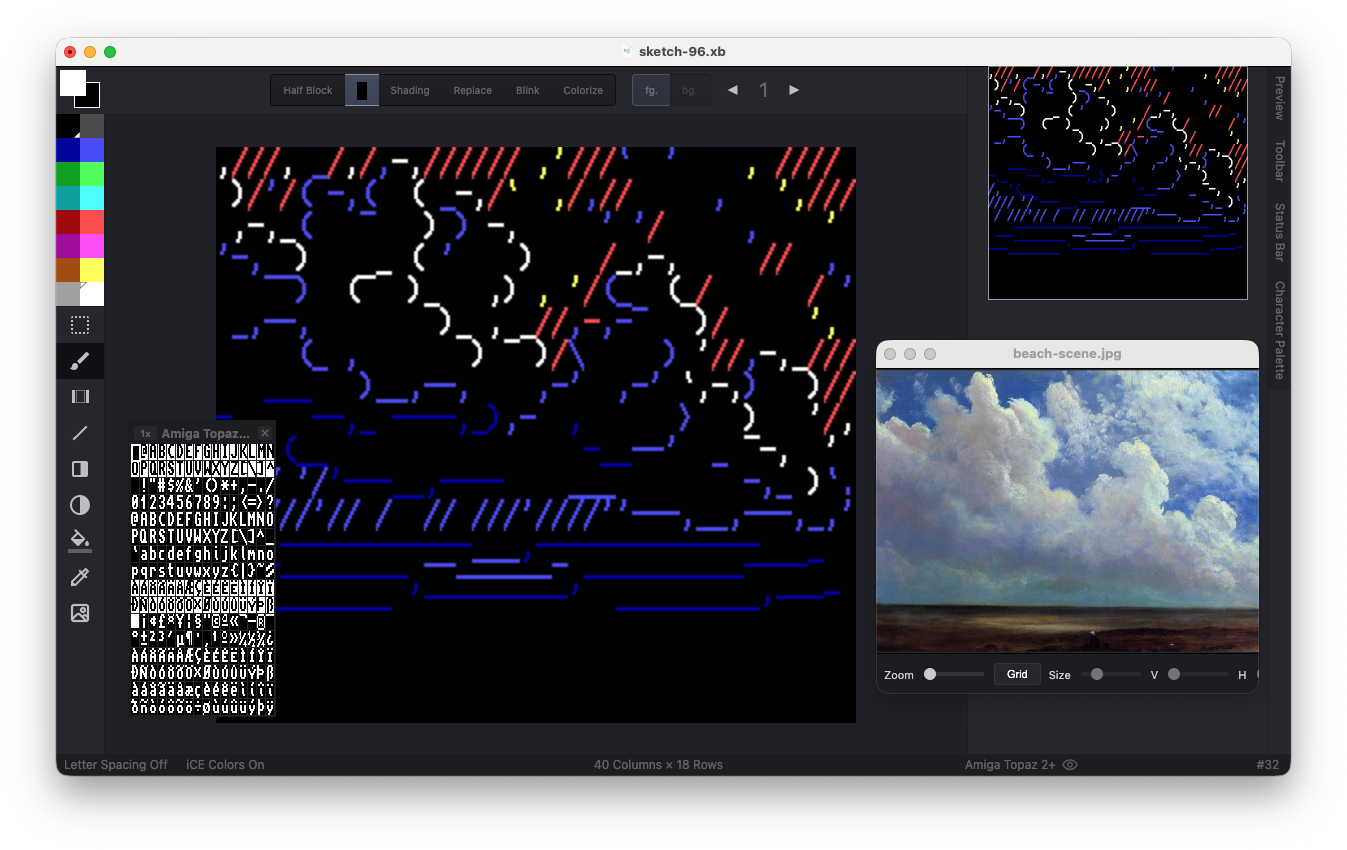
Task: Select the rectangular selection tool
Action: (x=80, y=325)
